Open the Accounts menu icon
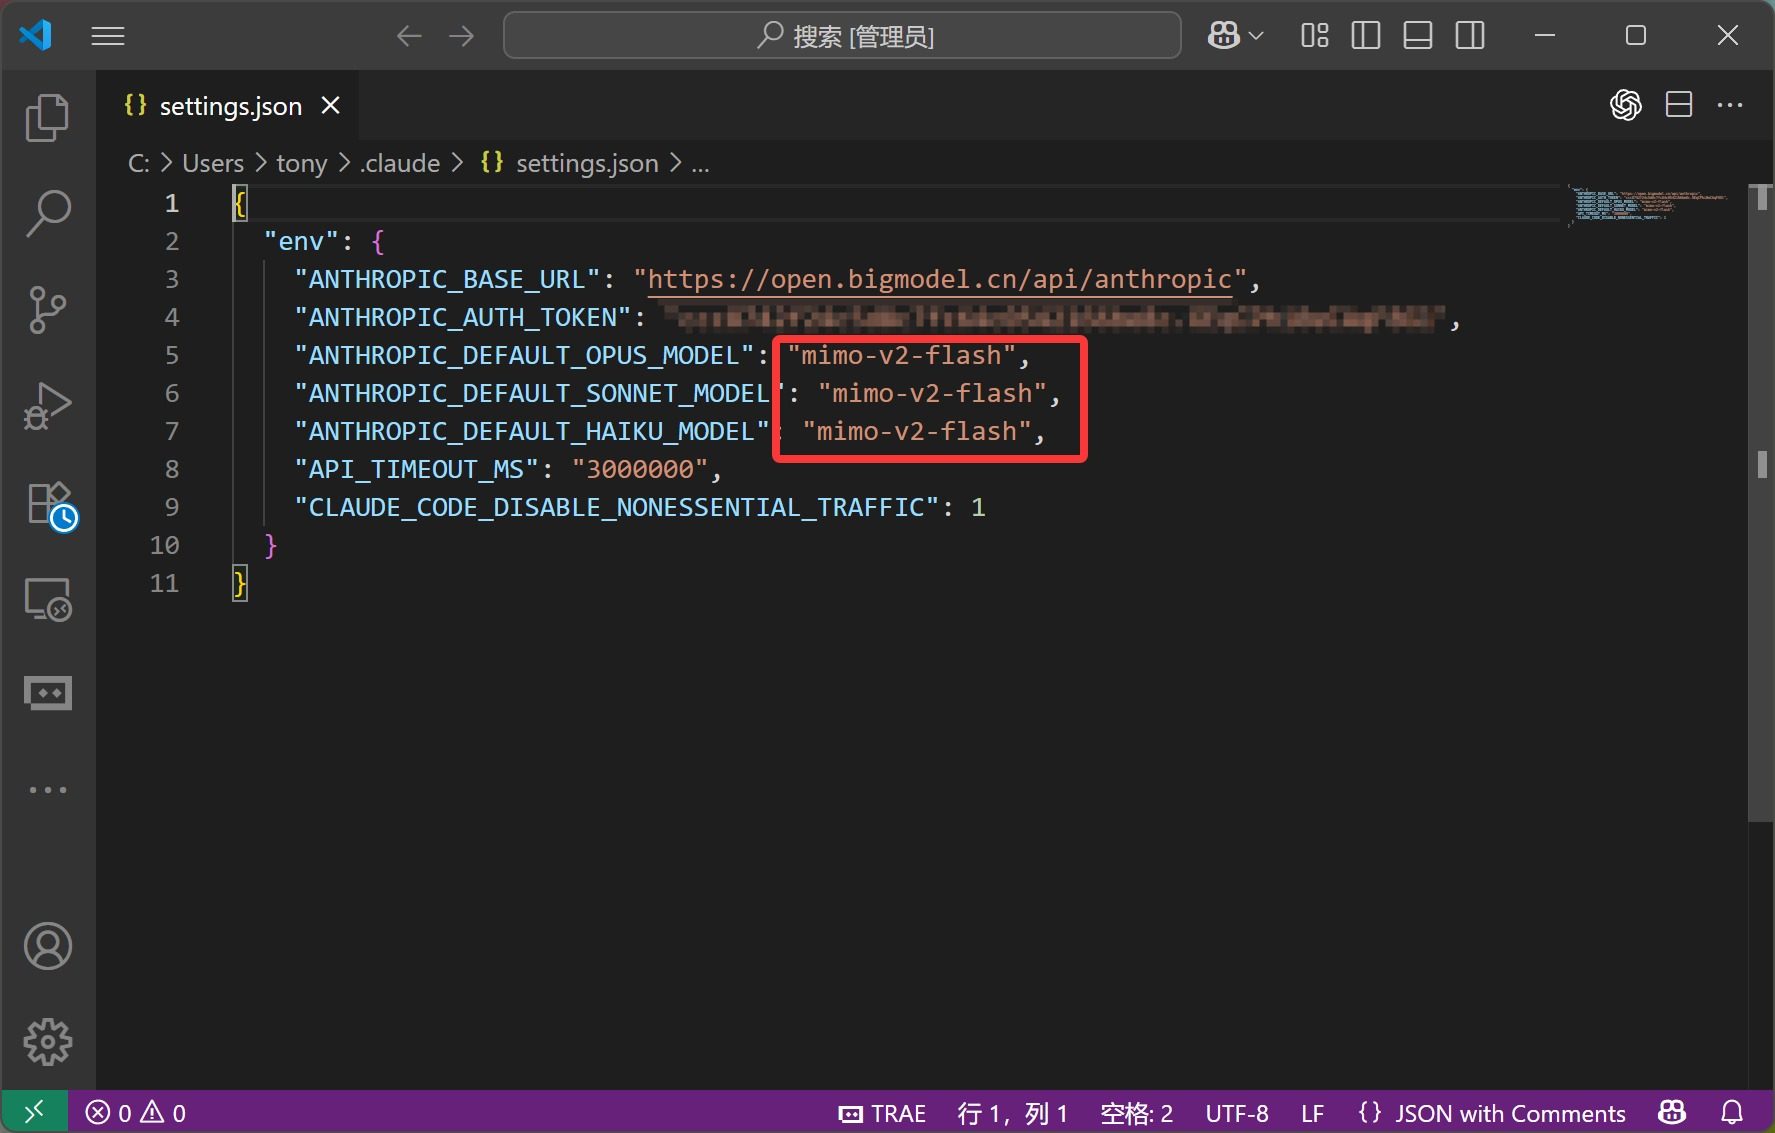This screenshot has width=1775, height=1133. click(47, 946)
